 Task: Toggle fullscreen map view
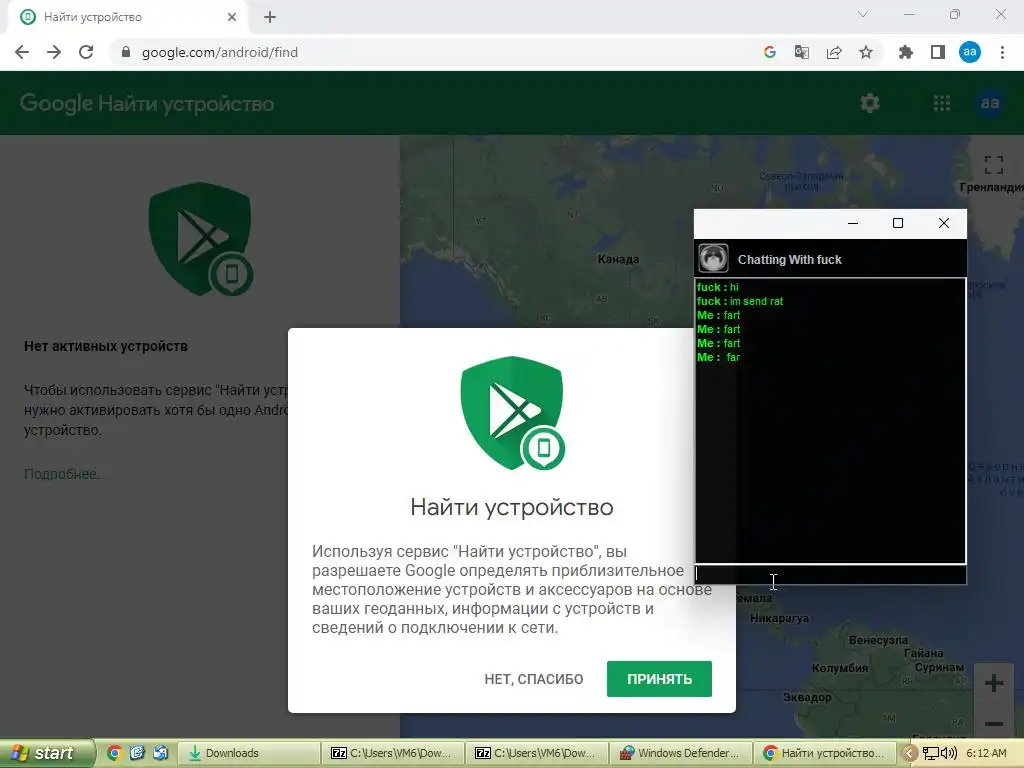click(994, 165)
